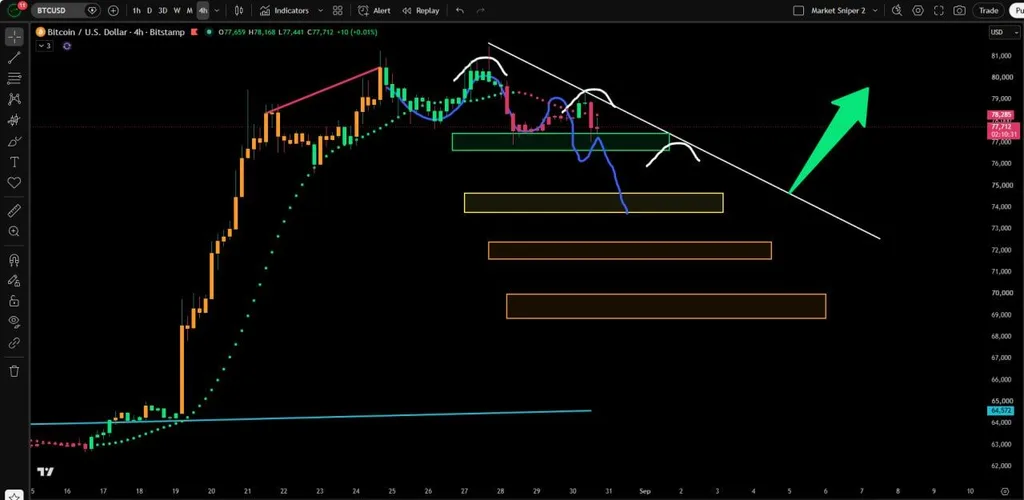The height and width of the screenshot is (500, 1024).
Task: Switch to the 1h timeframe
Action: (x=136, y=10)
